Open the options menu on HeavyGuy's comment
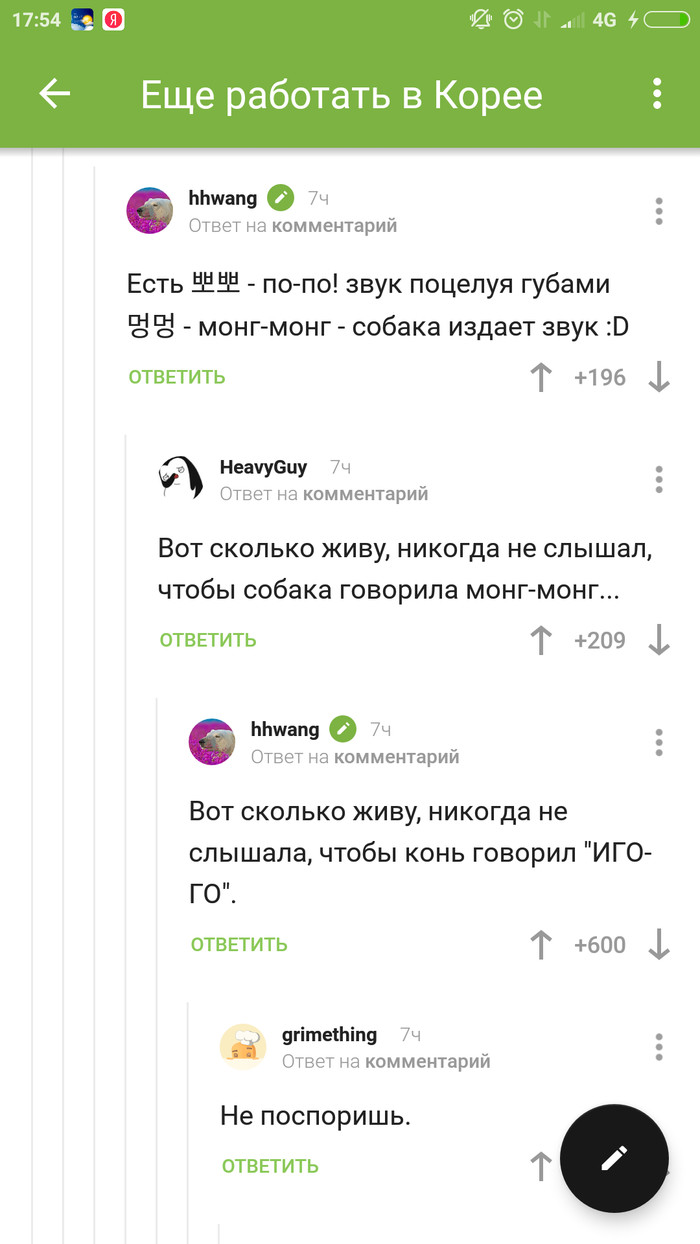The image size is (700, 1244). tap(658, 479)
